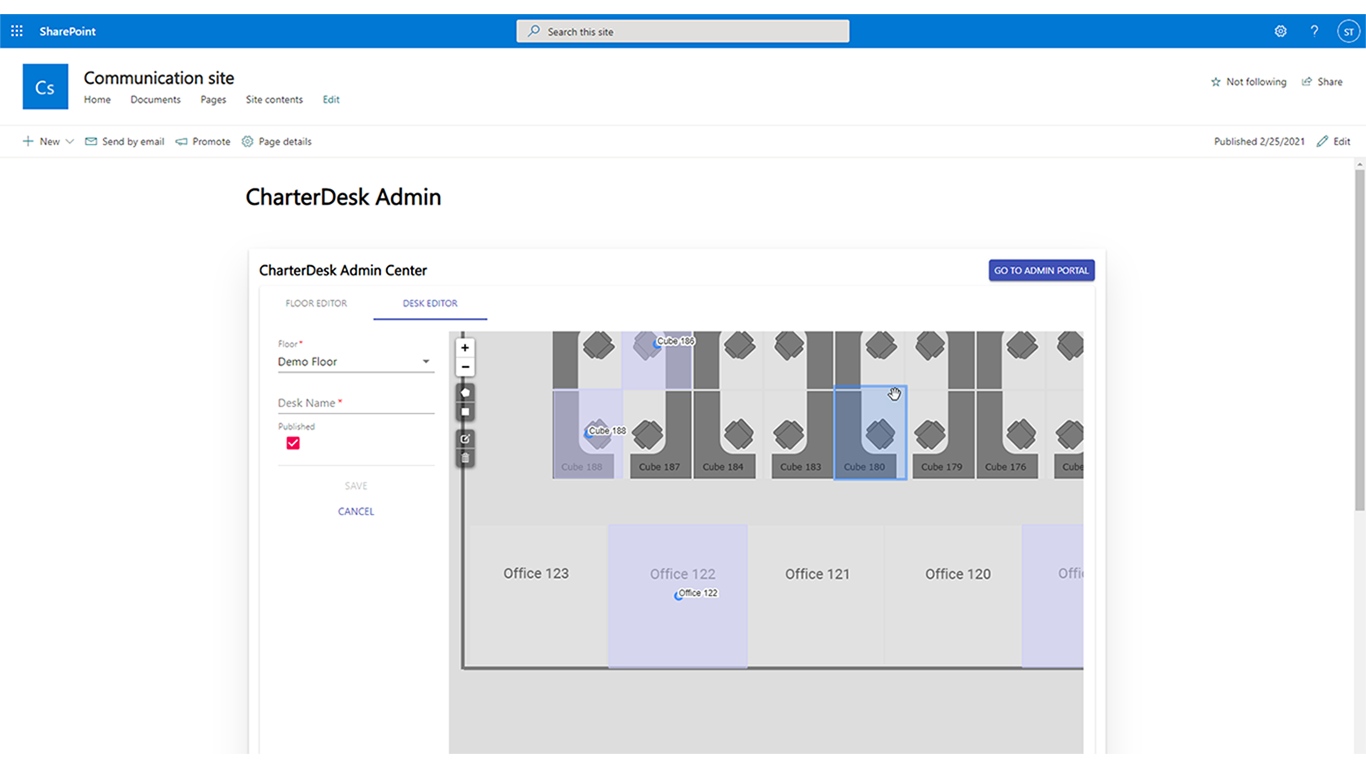Click the delete layers trash icon

tap(465, 458)
